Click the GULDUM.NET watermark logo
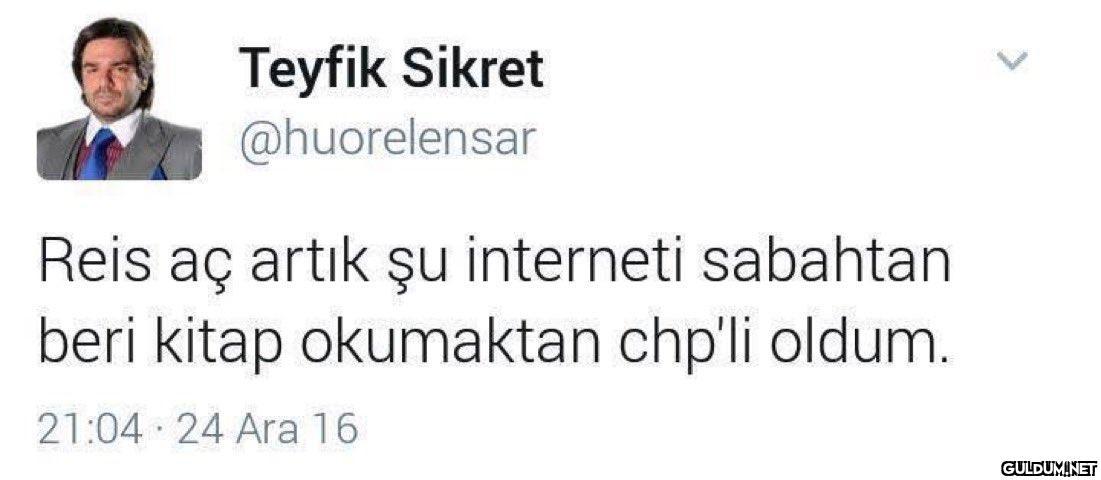This screenshot has width=1101, height=480. [1049, 467]
